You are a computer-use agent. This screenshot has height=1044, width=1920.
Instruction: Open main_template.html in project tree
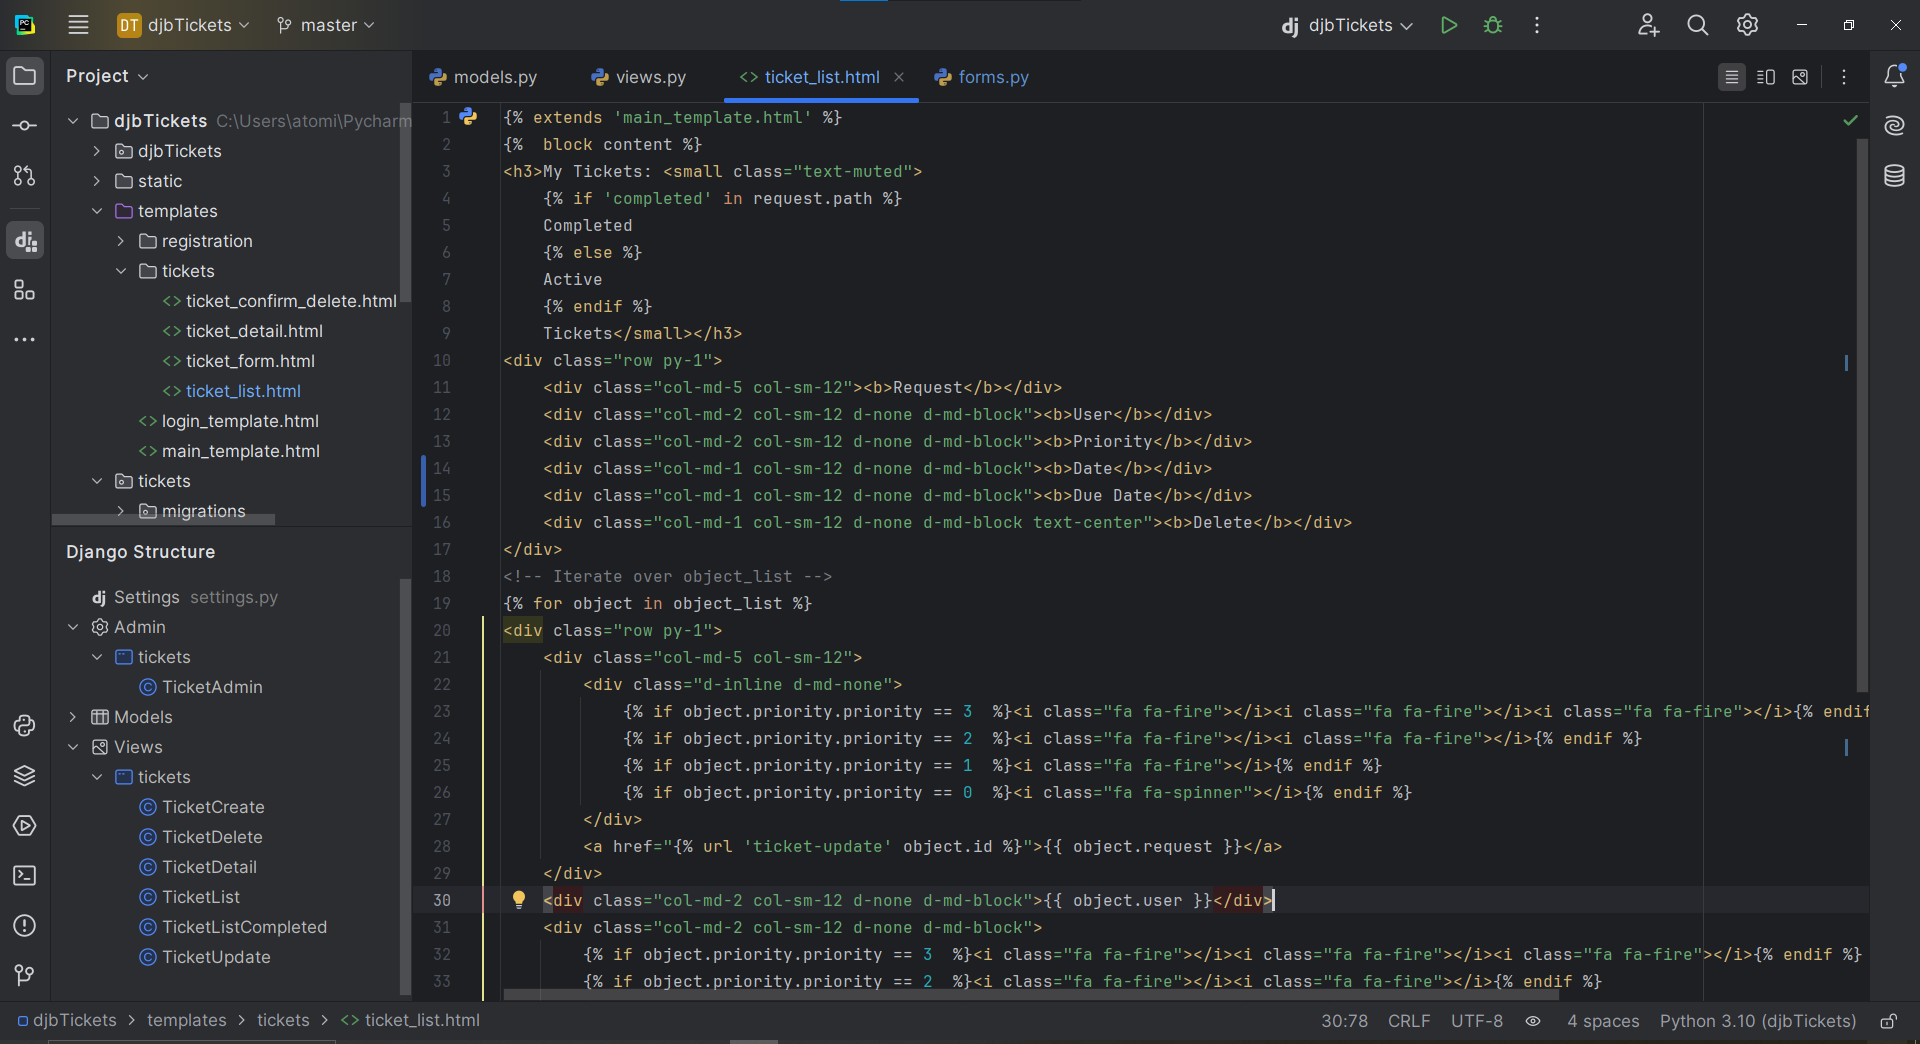[241, 451]
